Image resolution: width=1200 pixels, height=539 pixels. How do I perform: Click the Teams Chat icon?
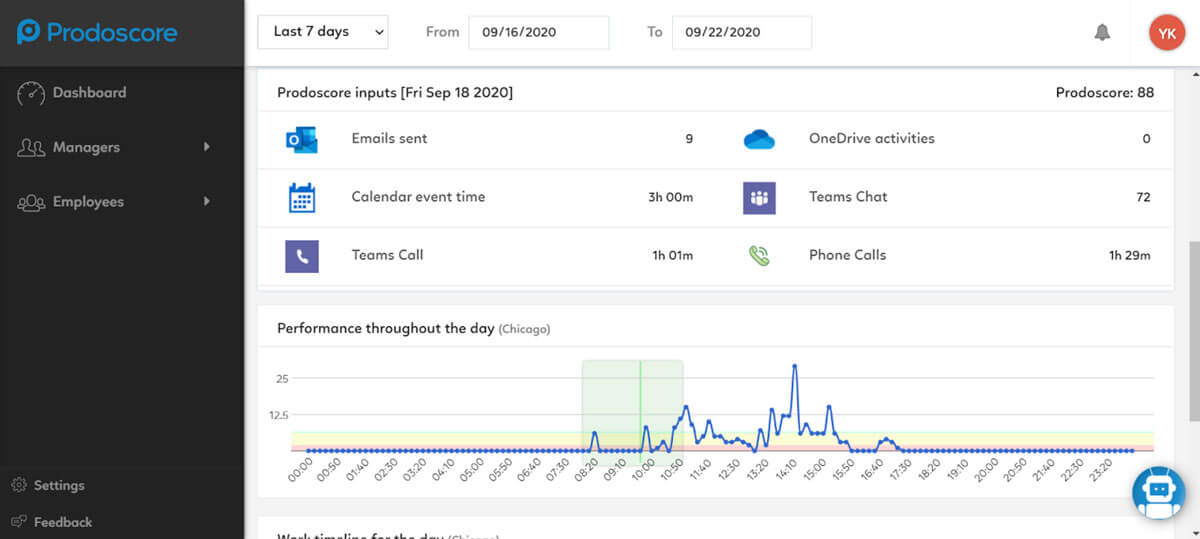(x=759, y=198)
